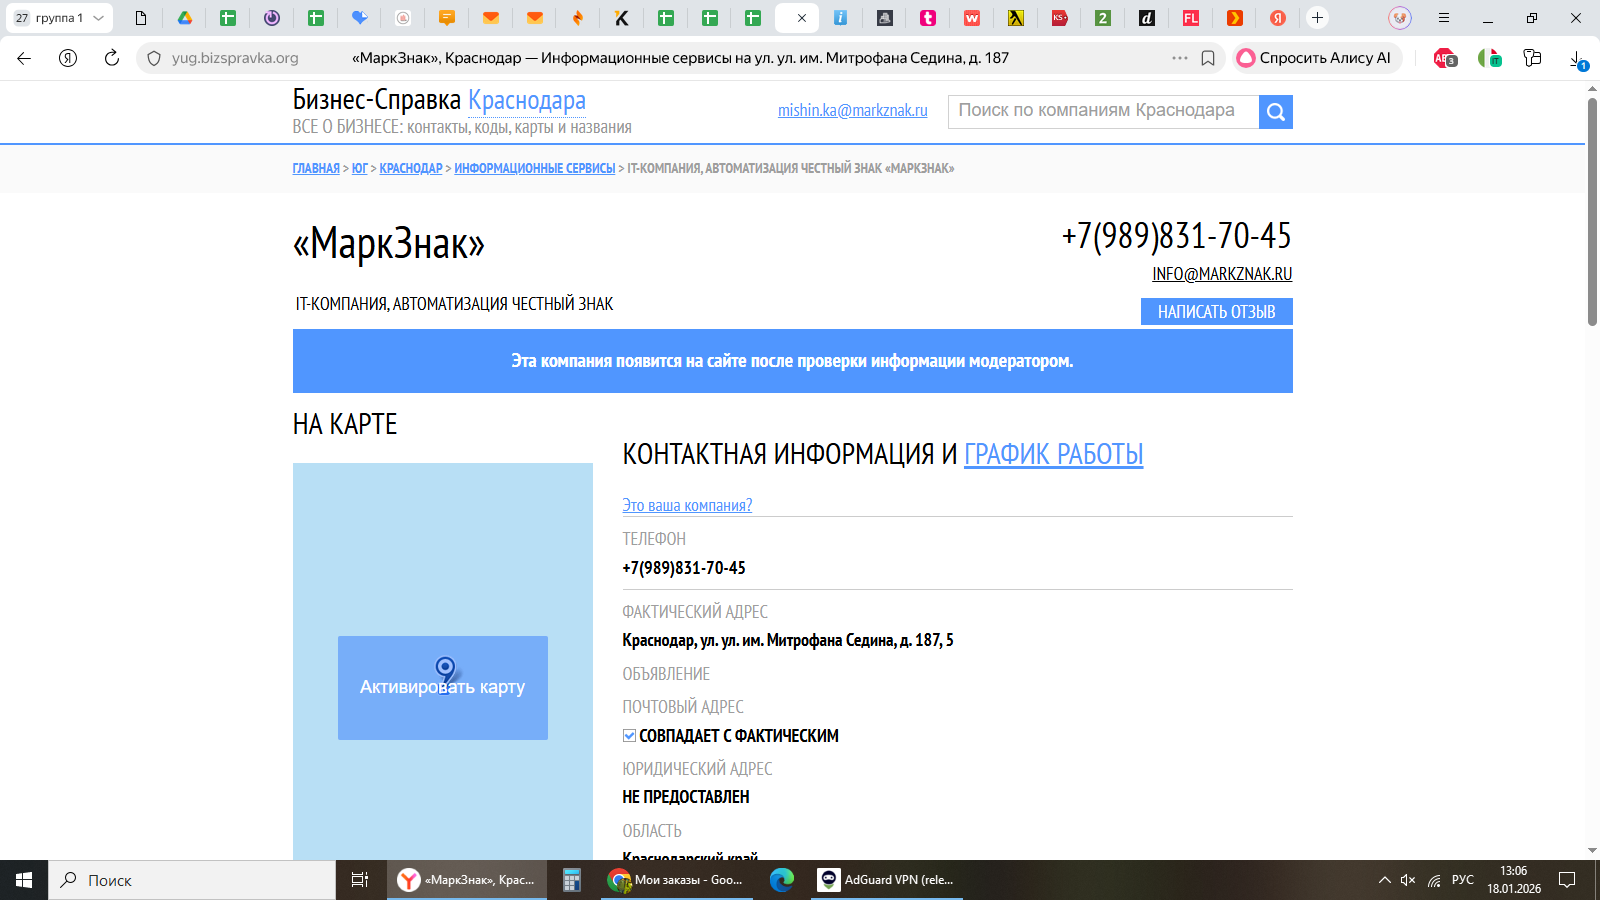Image resolution: width=1600 pixels, height=900 pixels.
Task: Click the page vertical scrollbar thumb
Action: [x=1592, y=210]
